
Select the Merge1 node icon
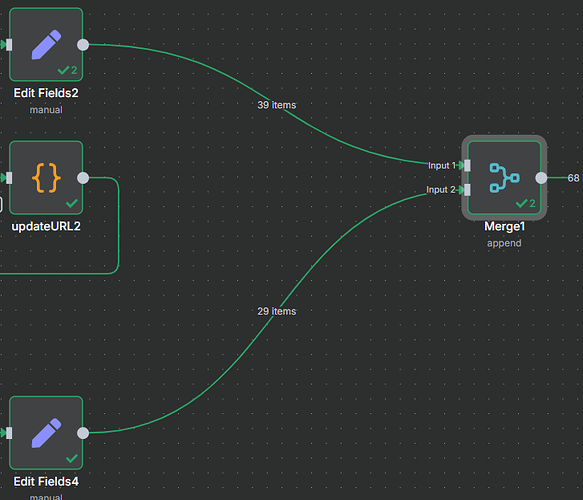pyautogui.click(x=504, y=178)
